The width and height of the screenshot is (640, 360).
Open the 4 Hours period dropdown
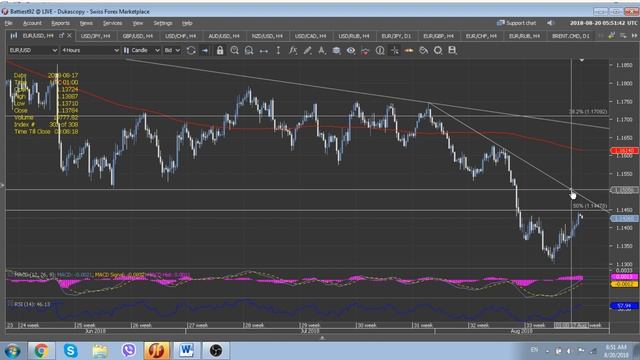pyautogui.click(x=90, y=50)
